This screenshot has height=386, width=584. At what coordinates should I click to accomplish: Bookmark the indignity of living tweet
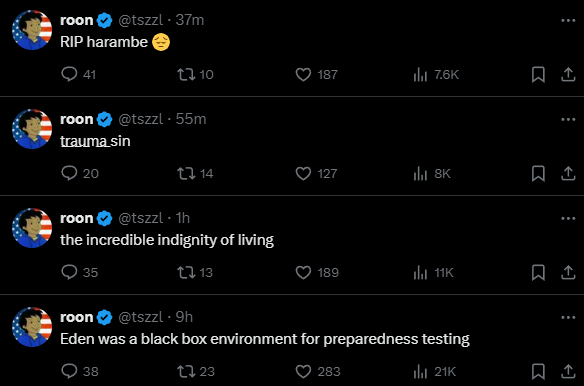(538, 272)
